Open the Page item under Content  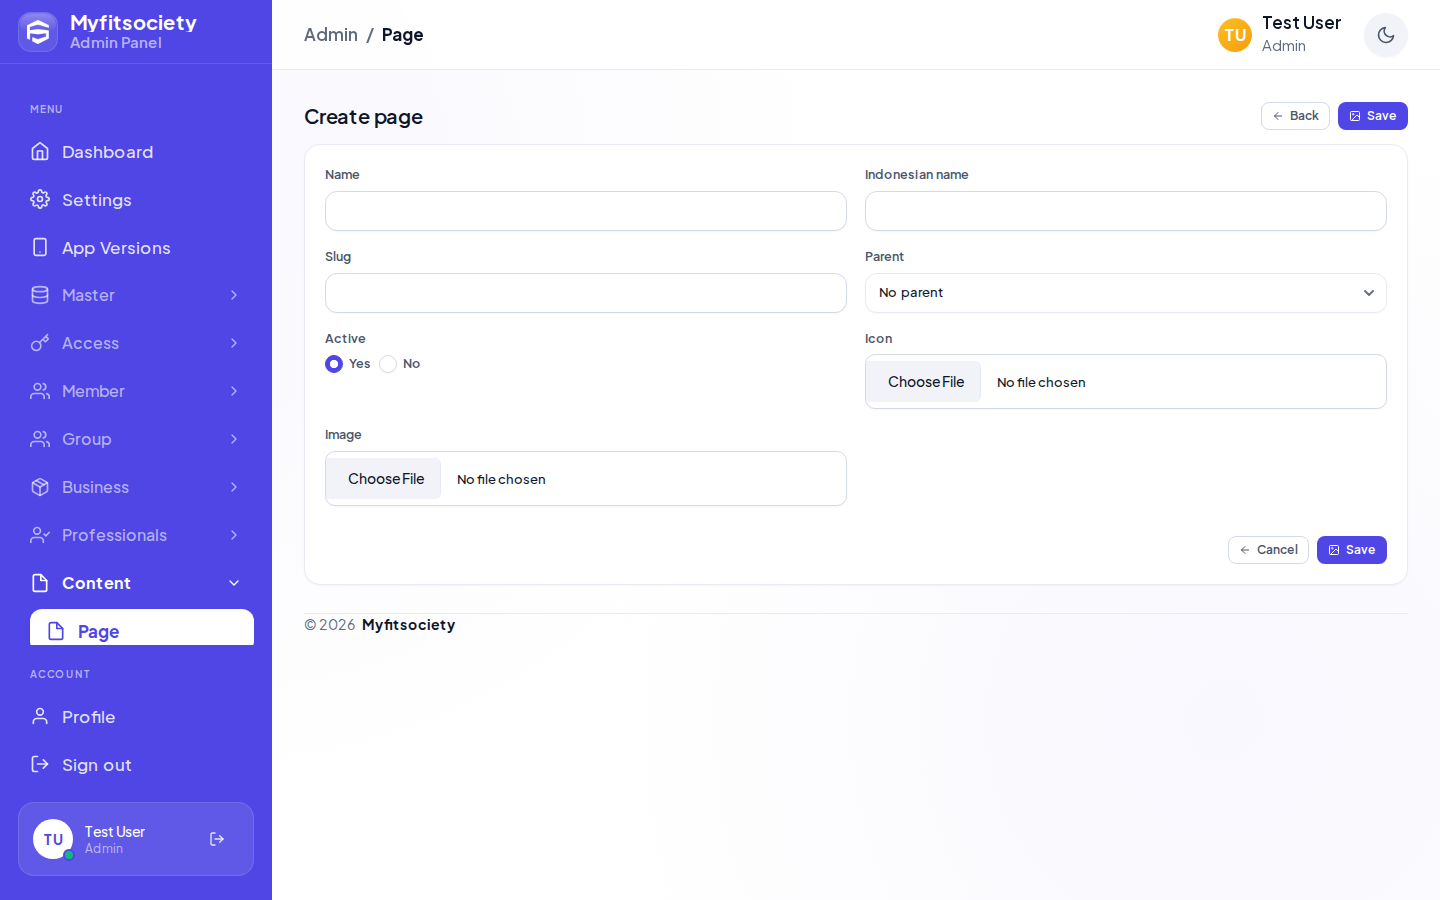click(x=142, y=629)
